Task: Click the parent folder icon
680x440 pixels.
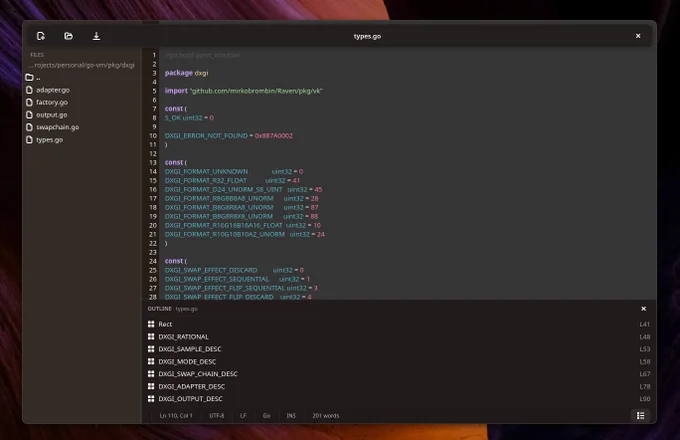Action: pyautogui.click(x=29, y=78)
